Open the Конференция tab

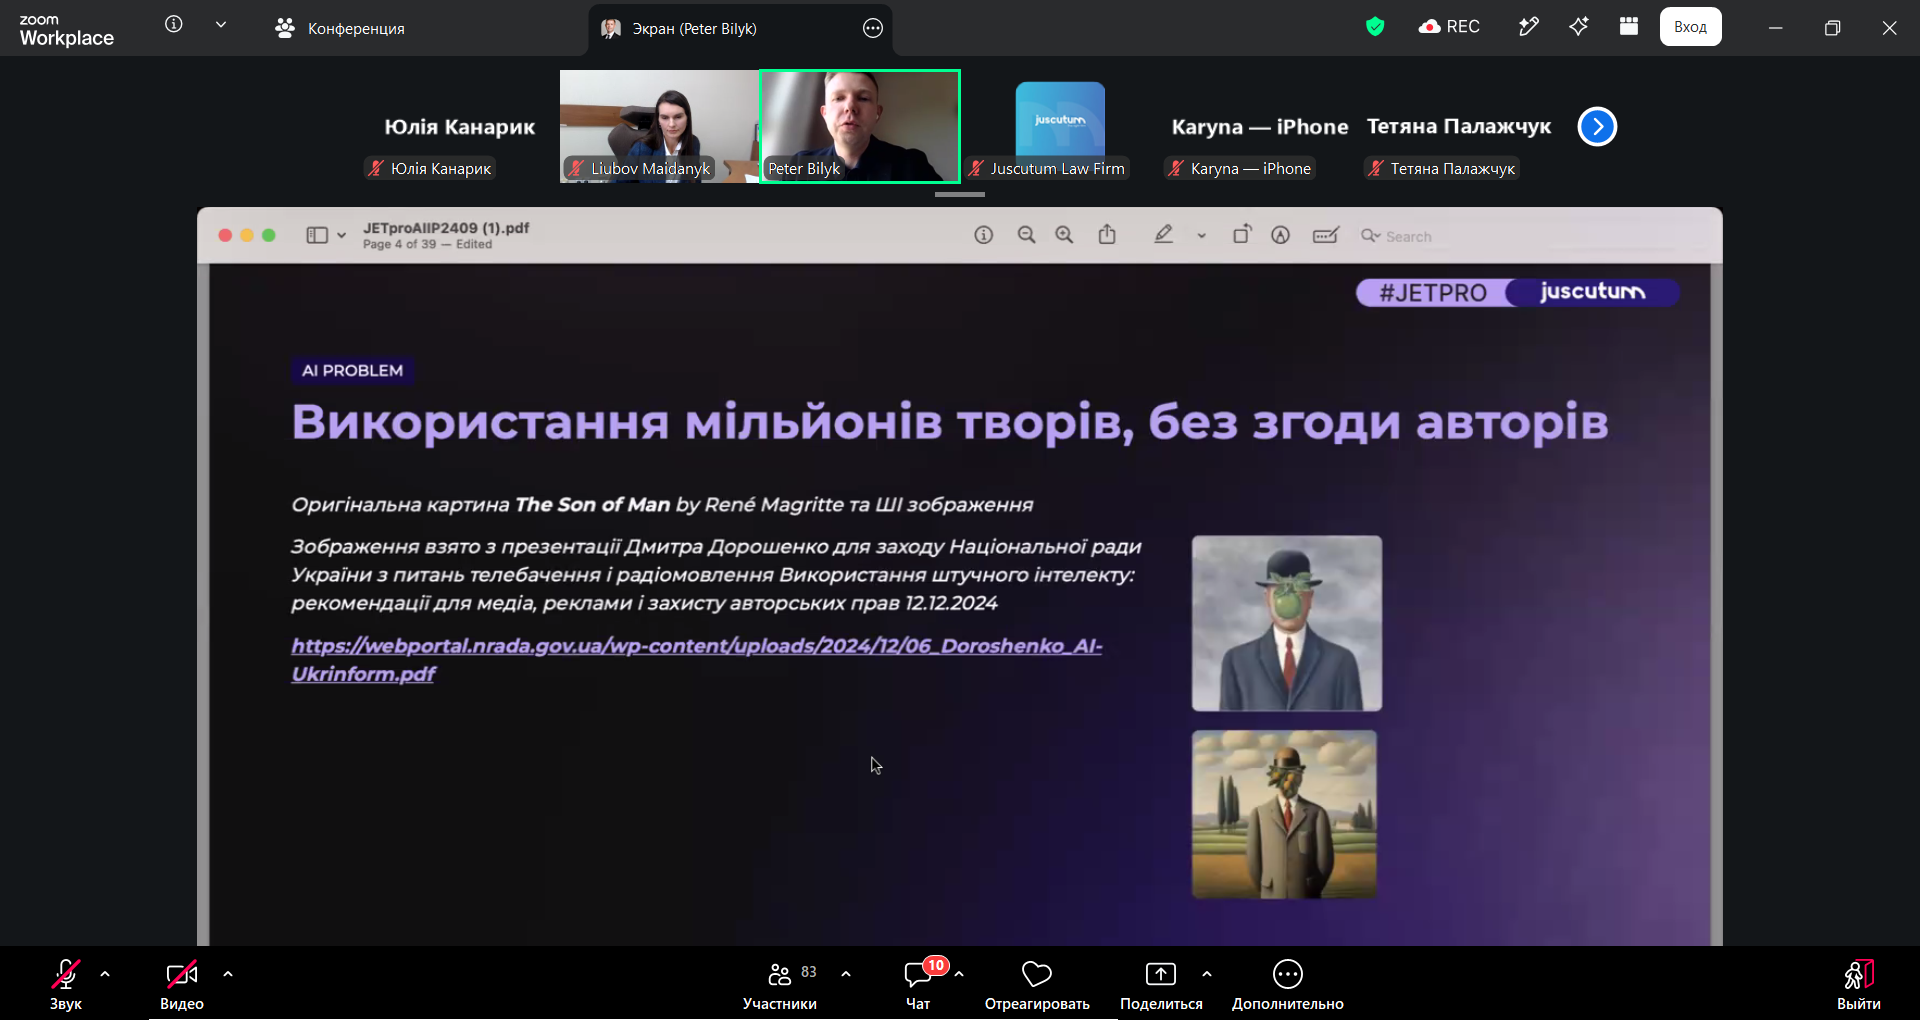(340, 28)
